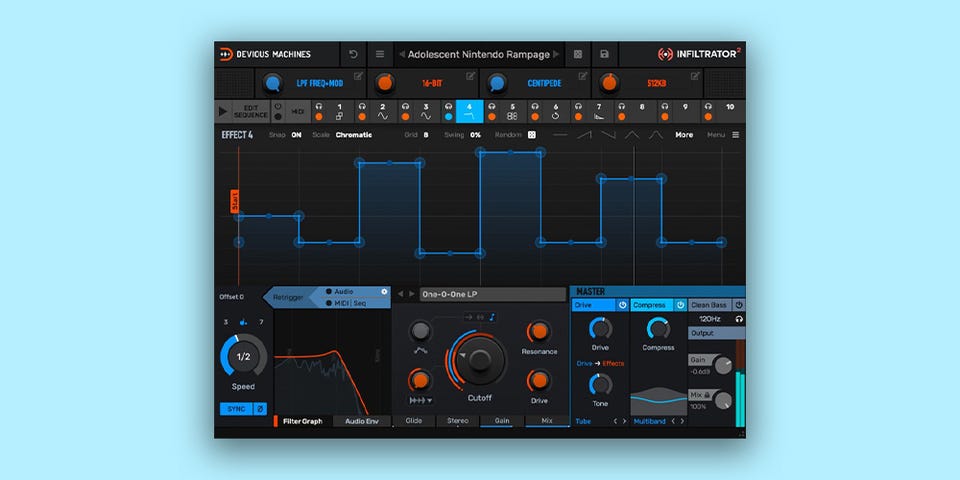The height and width of the screenshot is (480, 960).
Task: Toggle the phase invert button beside SYNC
Action: [x=260, y=409]
